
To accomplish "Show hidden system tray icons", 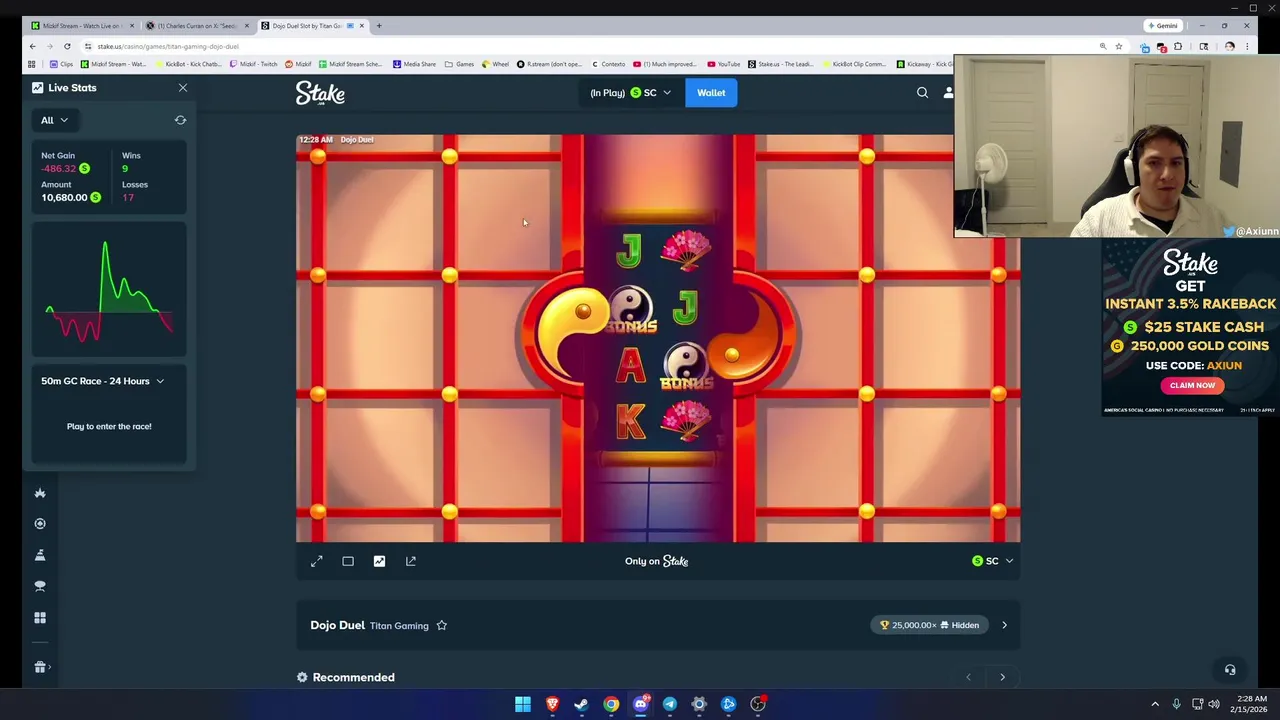I will 1155,704.
